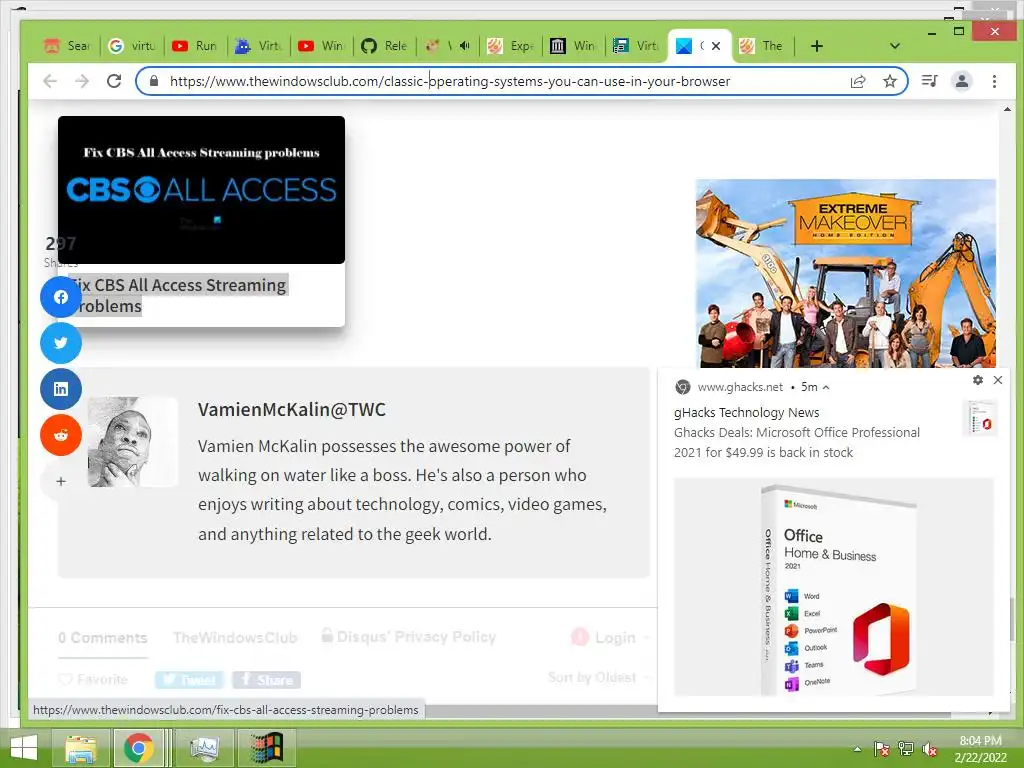Open notification settings gear
Screen dimensions: 1024x768
tap(978, 380)
